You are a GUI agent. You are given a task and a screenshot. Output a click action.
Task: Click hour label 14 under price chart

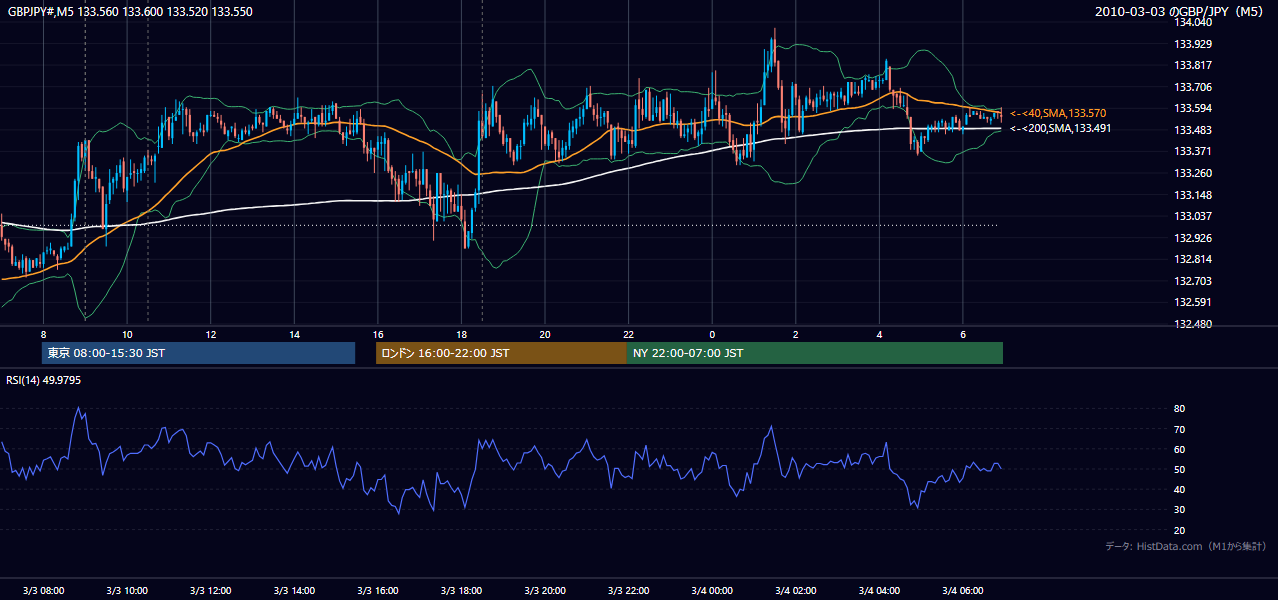click(294, 334)
